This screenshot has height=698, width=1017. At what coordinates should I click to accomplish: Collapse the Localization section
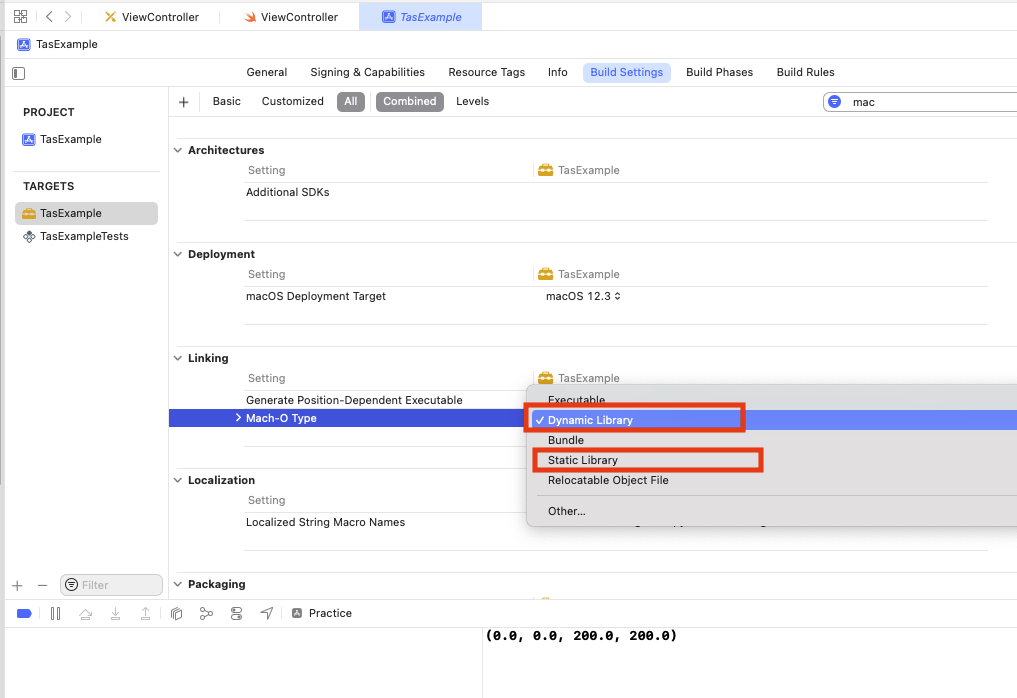[x=178, y=480]
